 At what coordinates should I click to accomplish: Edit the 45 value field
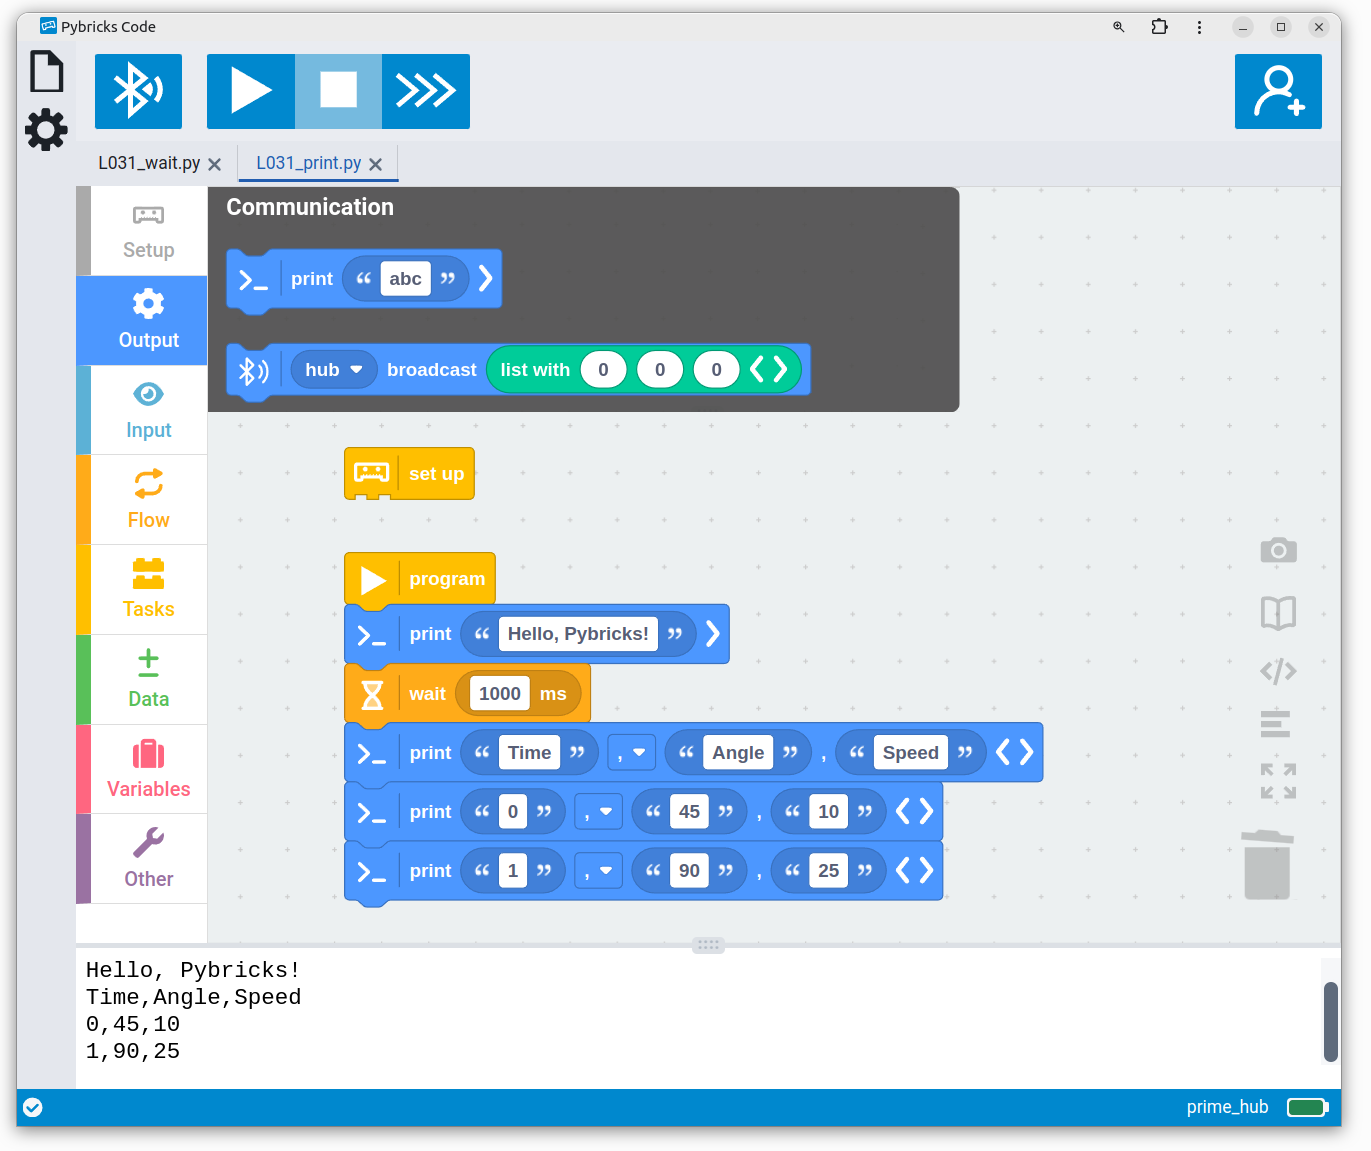click(x=689, y=812)
